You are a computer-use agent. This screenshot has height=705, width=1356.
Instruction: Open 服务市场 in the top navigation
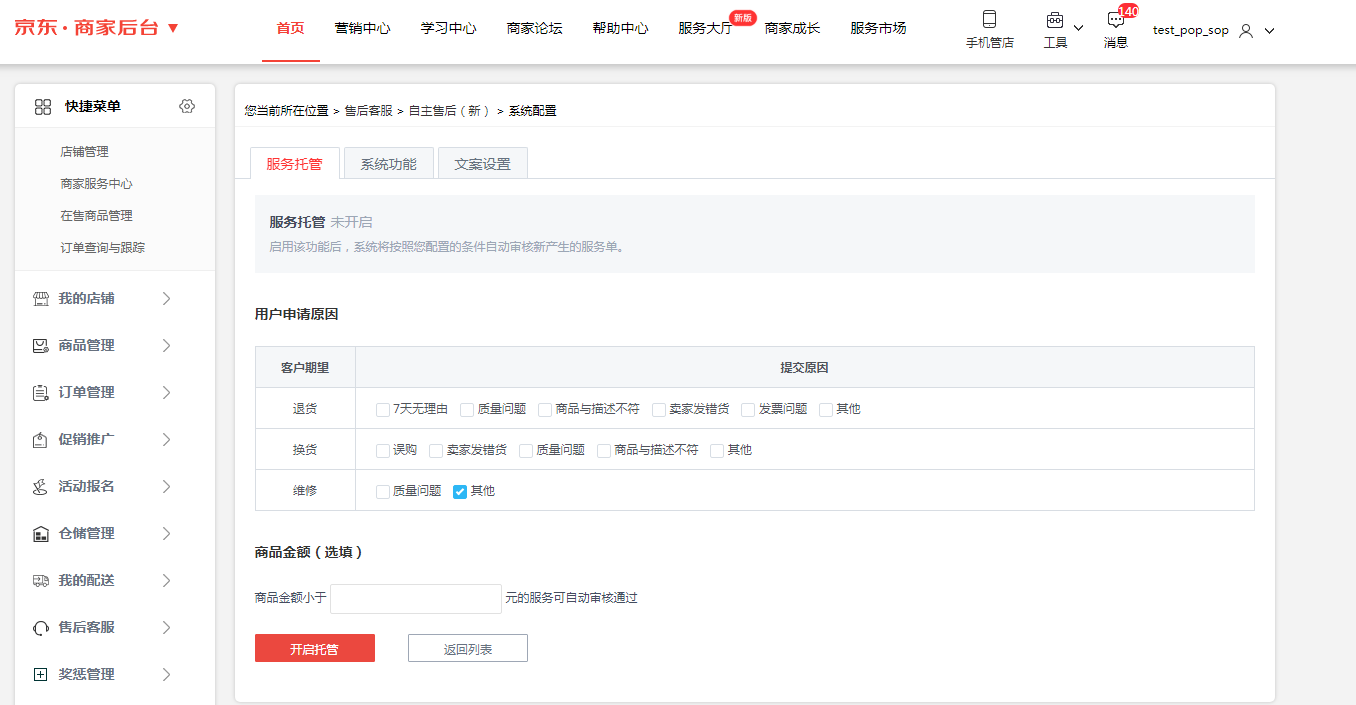[x=878, y=28]
